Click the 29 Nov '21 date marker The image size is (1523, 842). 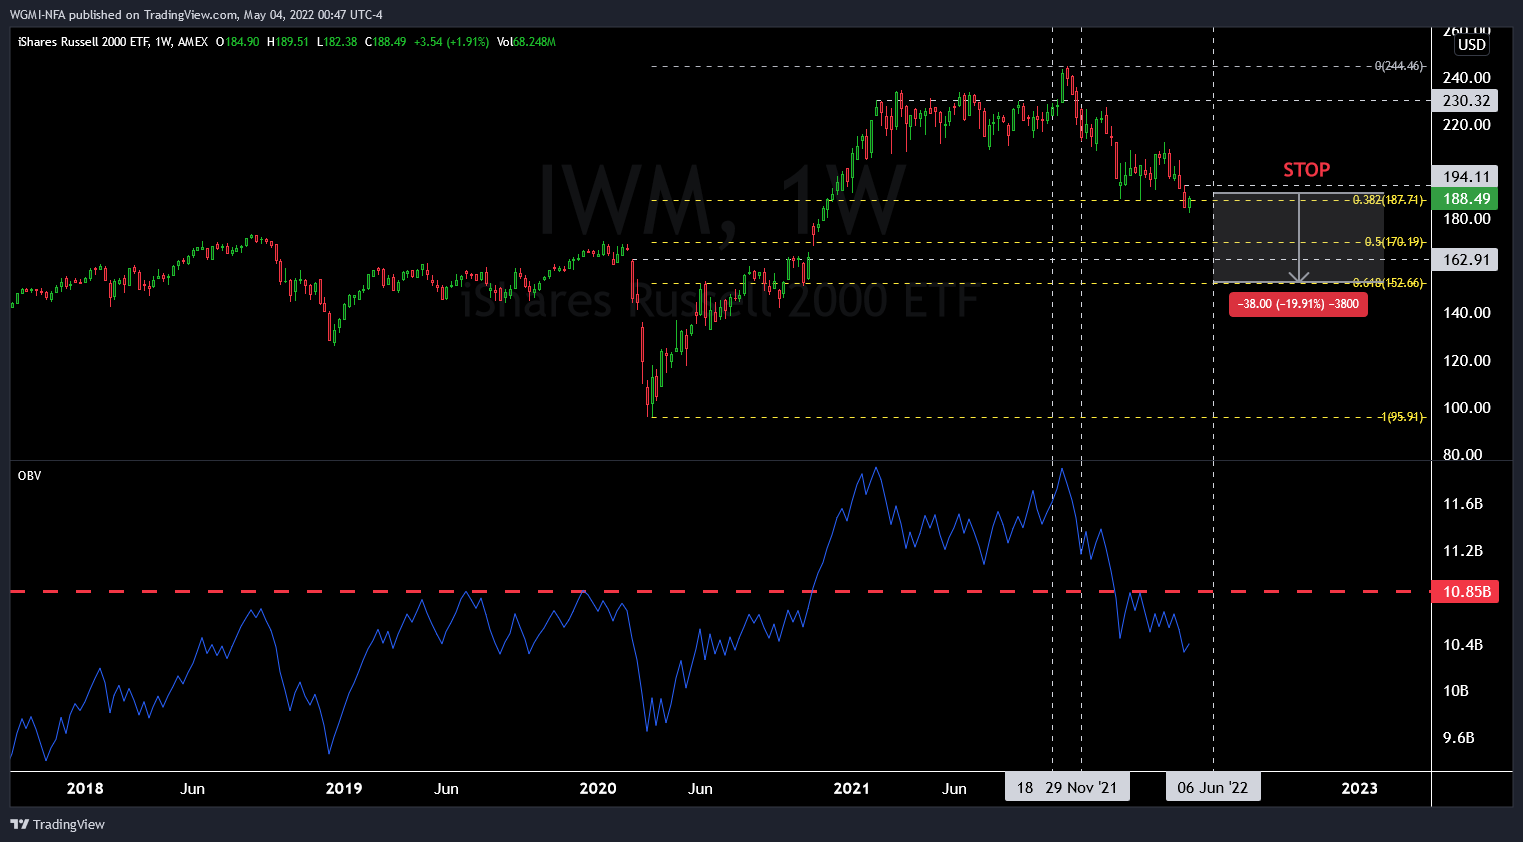1081,788
